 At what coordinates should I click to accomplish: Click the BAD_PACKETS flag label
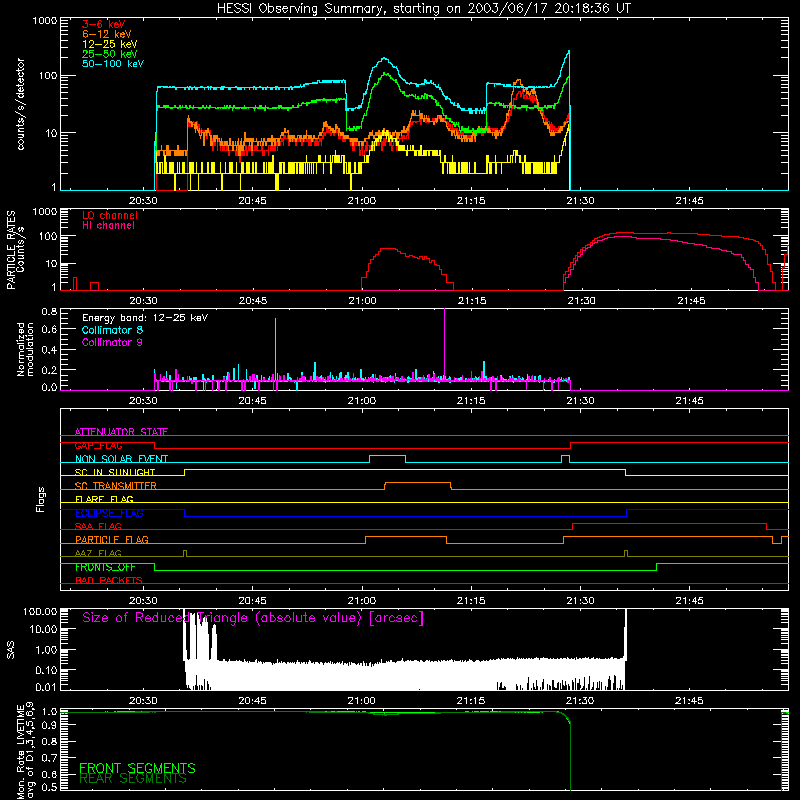(x=109, y=580)
